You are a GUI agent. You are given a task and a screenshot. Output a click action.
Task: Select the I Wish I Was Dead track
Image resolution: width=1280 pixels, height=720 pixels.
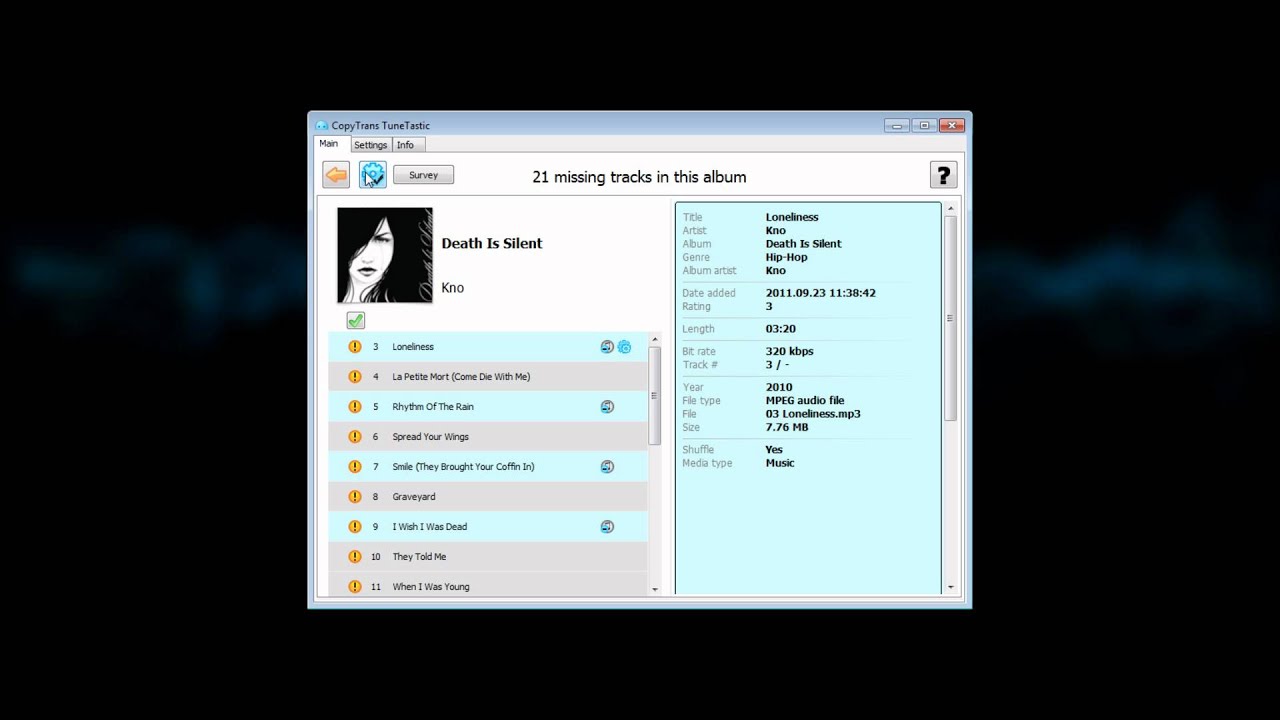click(x=488, y=527)
